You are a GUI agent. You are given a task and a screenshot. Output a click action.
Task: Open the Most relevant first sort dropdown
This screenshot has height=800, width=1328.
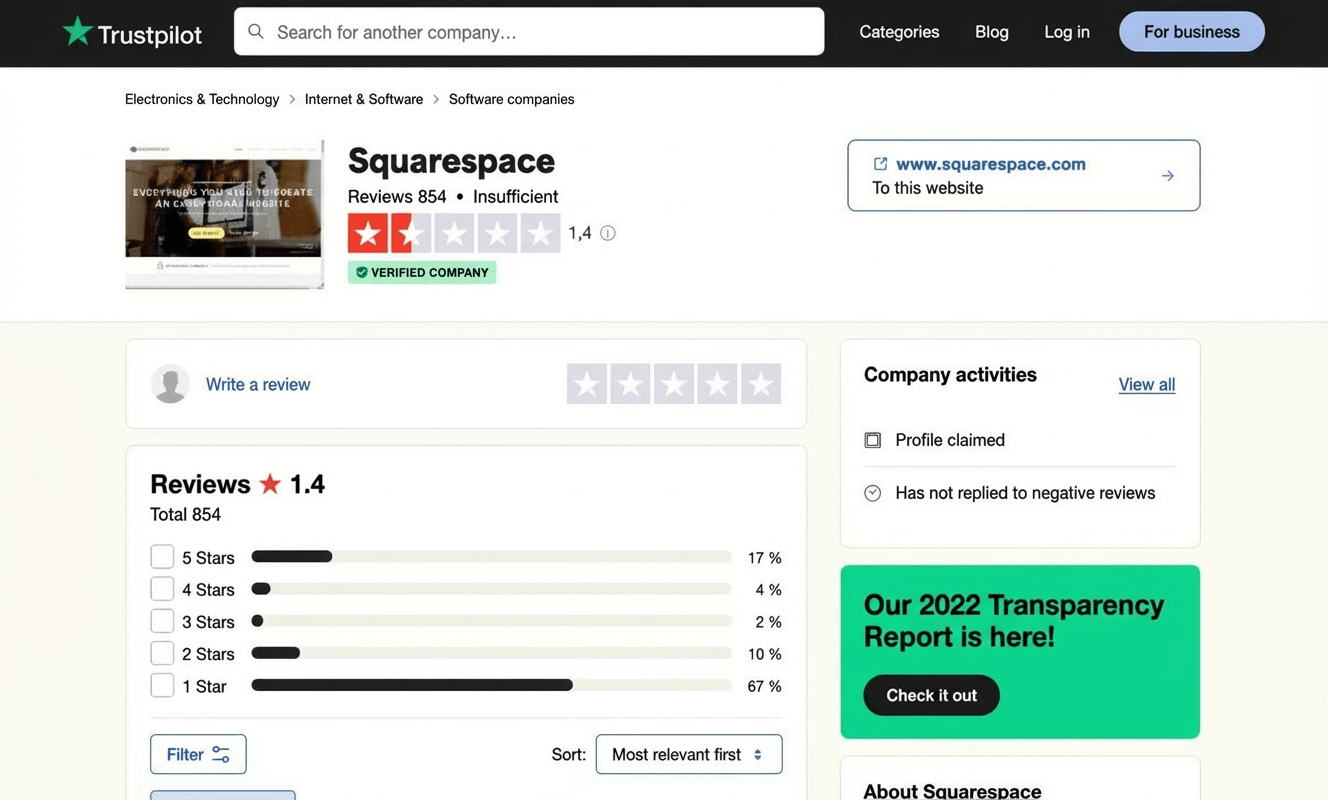[688, 754]
